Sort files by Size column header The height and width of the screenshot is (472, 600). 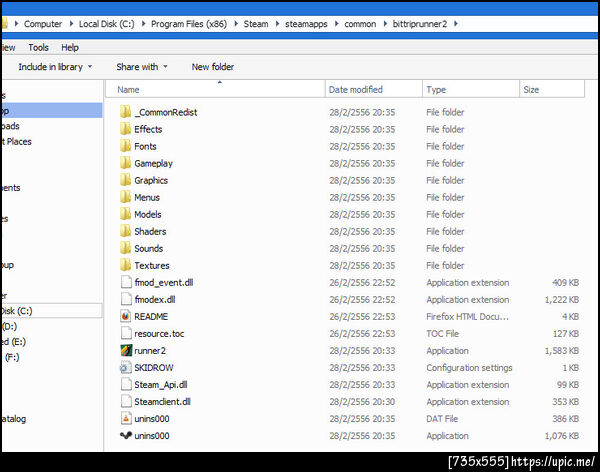(552, 90)
